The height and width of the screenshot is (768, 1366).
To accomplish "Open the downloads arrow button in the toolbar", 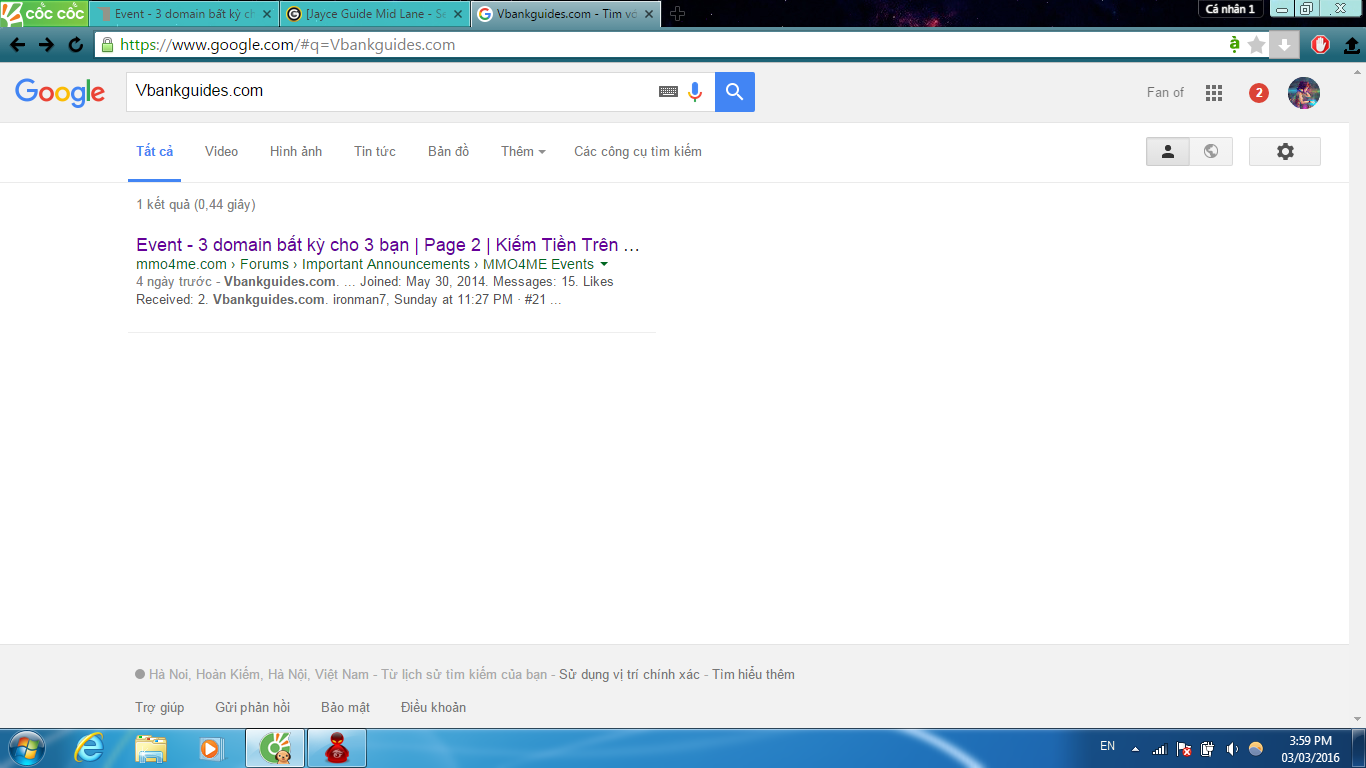I will [x=1284, y=45].
